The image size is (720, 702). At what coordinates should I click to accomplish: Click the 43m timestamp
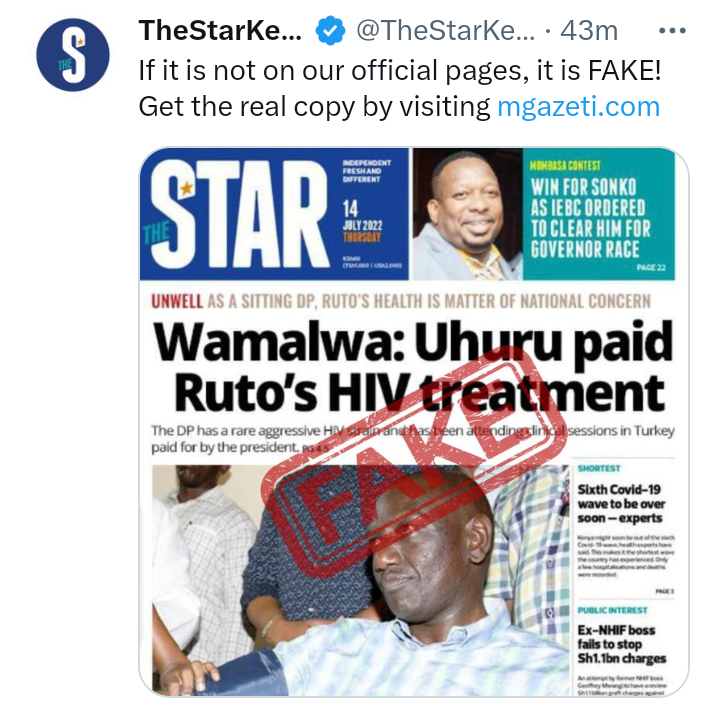589,31
